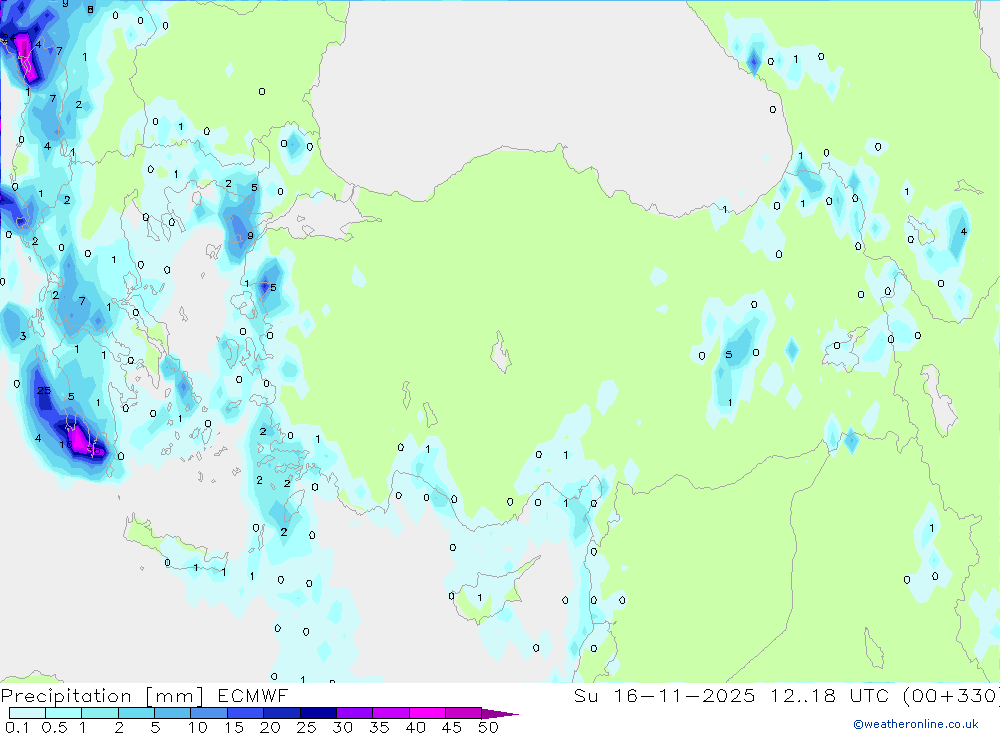The height and width of the screenshot is (733, 1000).
Task: Click the 25–30 mm navy legend swatch
Action: (318, 713)
